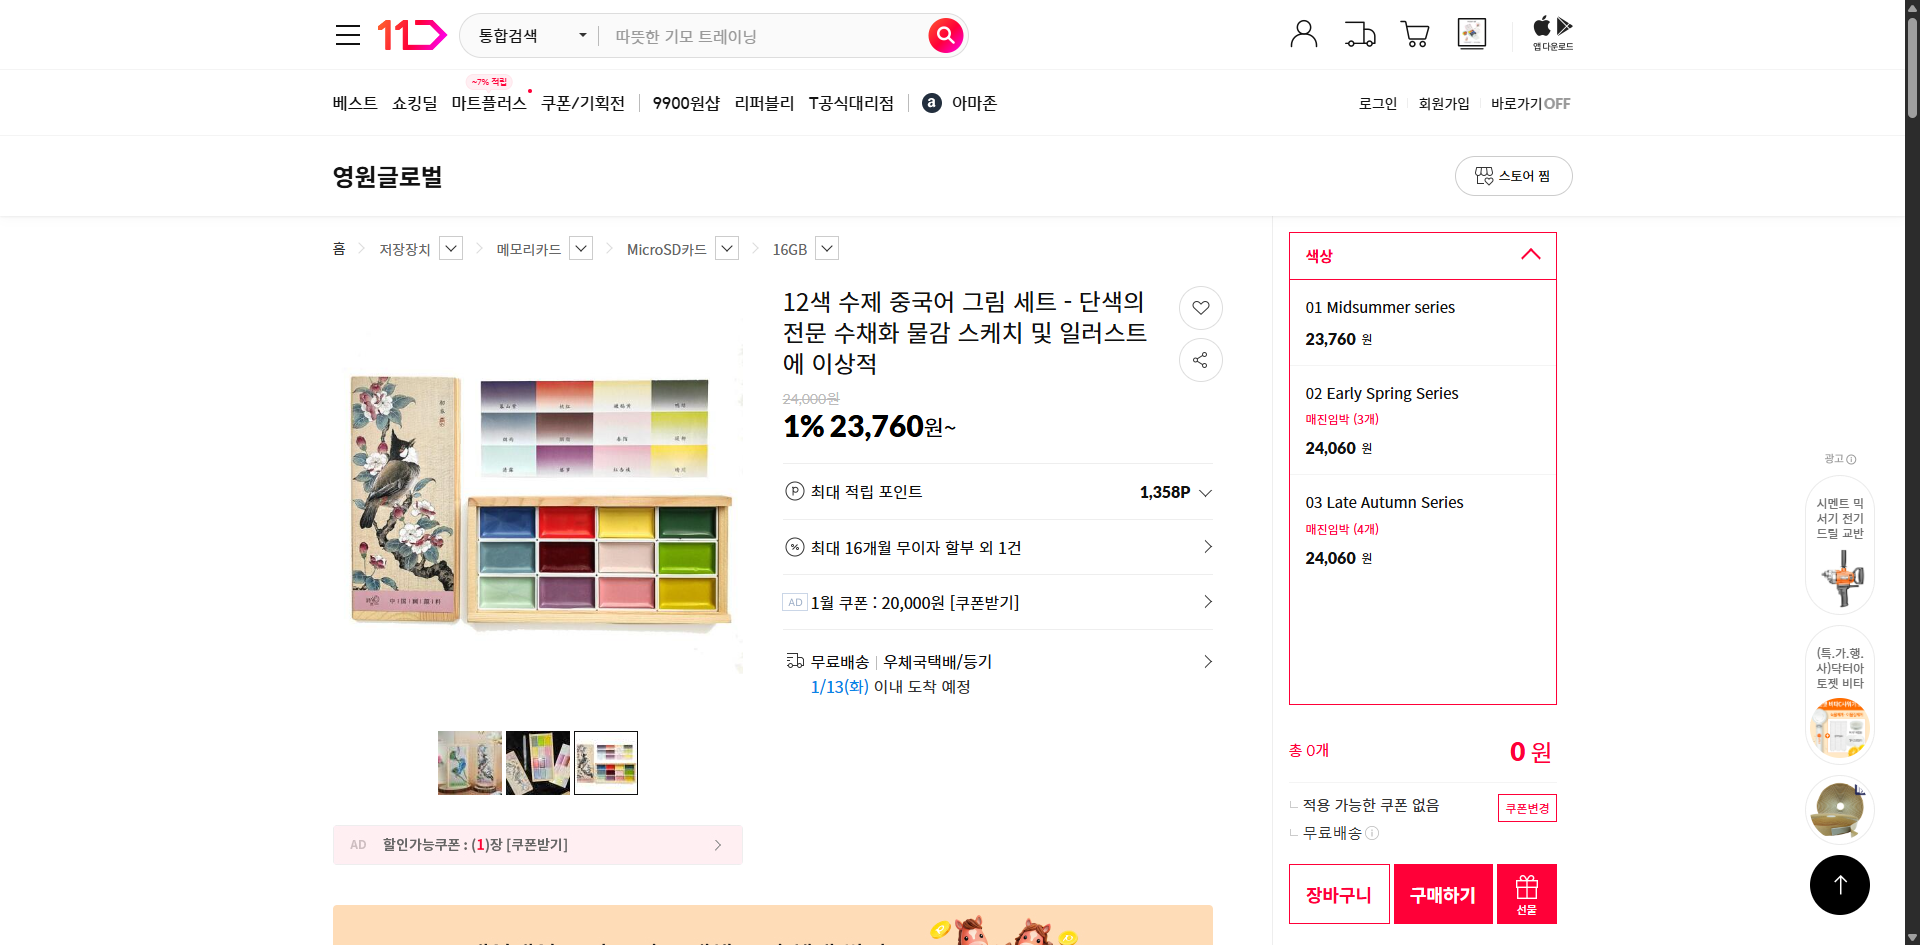Open the shopping cart icon
Viewport: 1920px width, 945px height.
click(1414, 34)
